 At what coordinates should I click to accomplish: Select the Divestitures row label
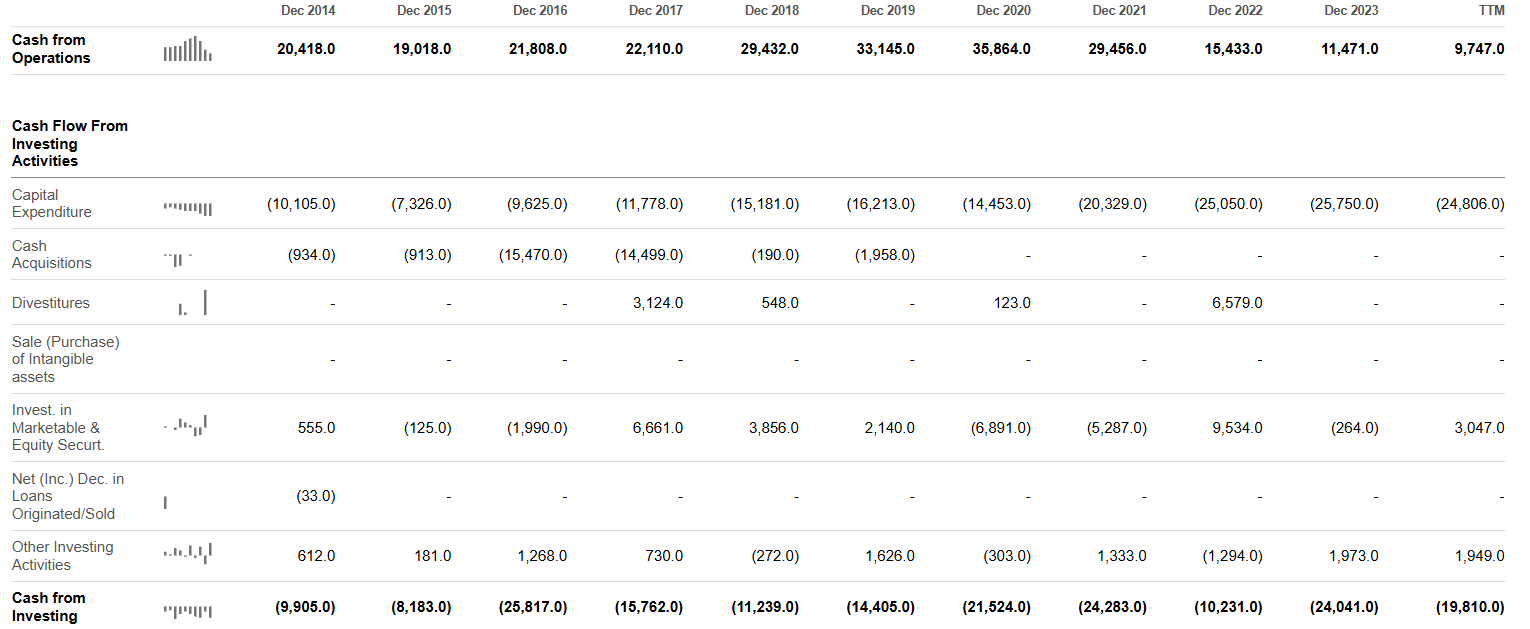pos(51,303)
